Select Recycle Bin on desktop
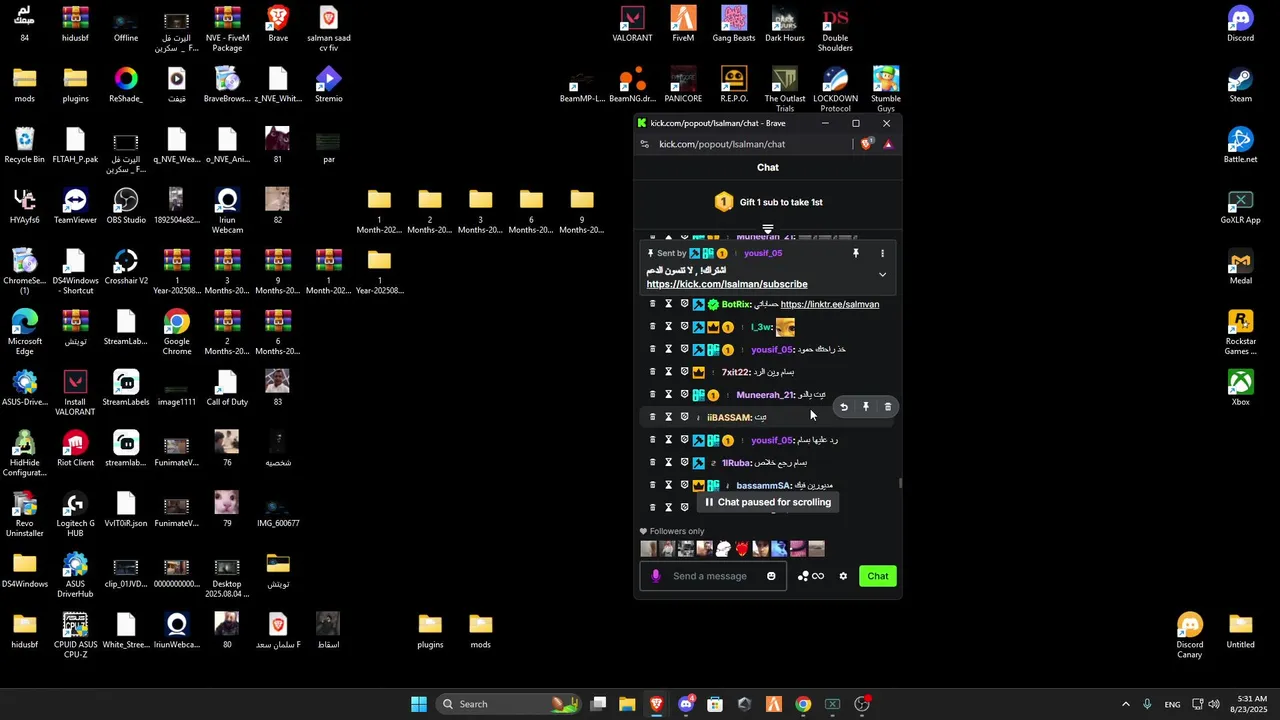This screenshot has width=1280, height=720. (x=24, y=146)
